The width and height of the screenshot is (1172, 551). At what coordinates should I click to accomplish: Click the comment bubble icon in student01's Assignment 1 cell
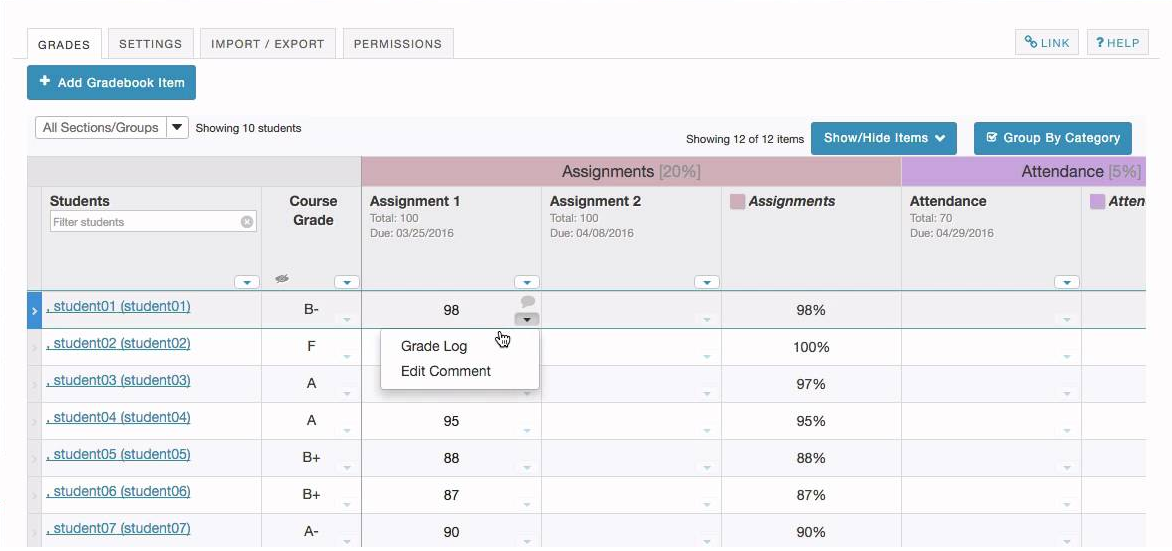528,301
